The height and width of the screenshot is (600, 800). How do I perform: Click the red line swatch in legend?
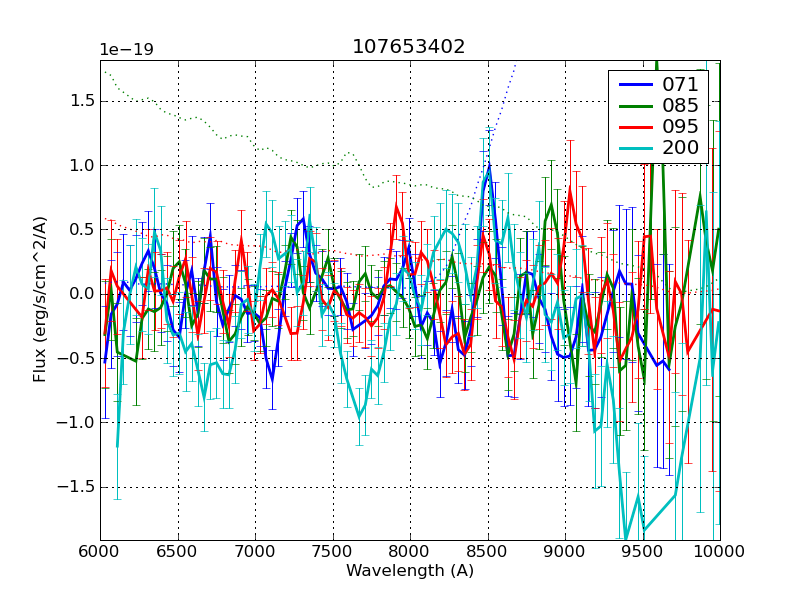pos(634,127)
